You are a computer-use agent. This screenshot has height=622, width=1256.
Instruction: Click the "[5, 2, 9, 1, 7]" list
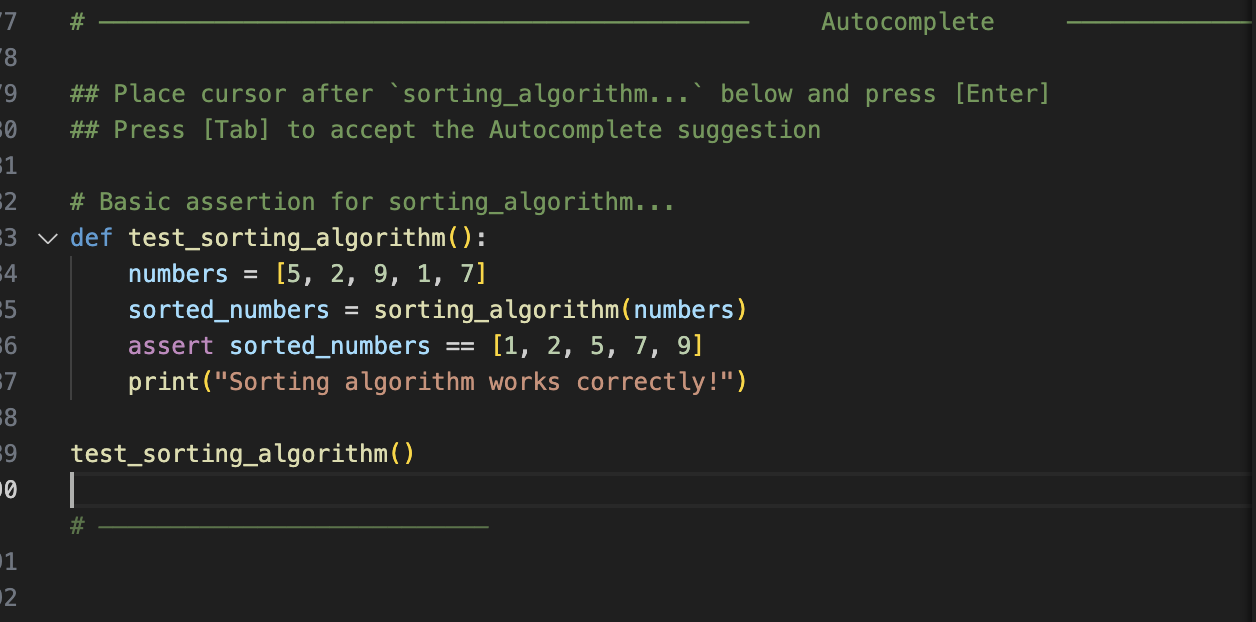pos(380,274)
